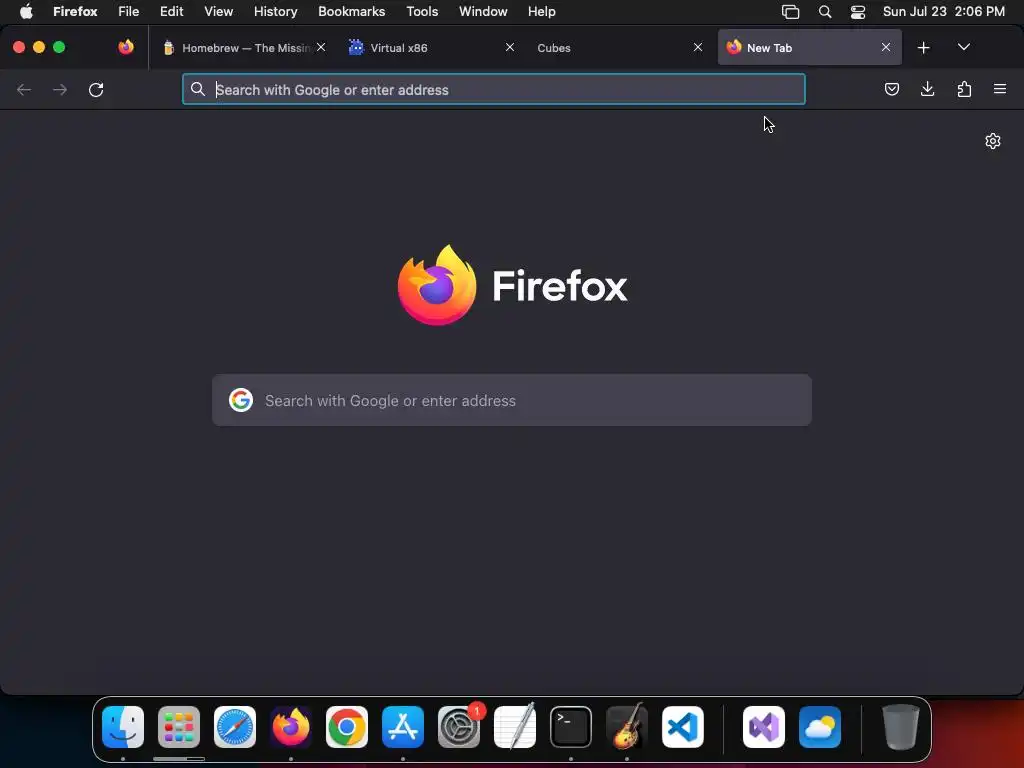Image resolution: width=1024 pixels, height=768 pixels.
Task: Launch Safari from the Dock
Action: click(235, 727)
